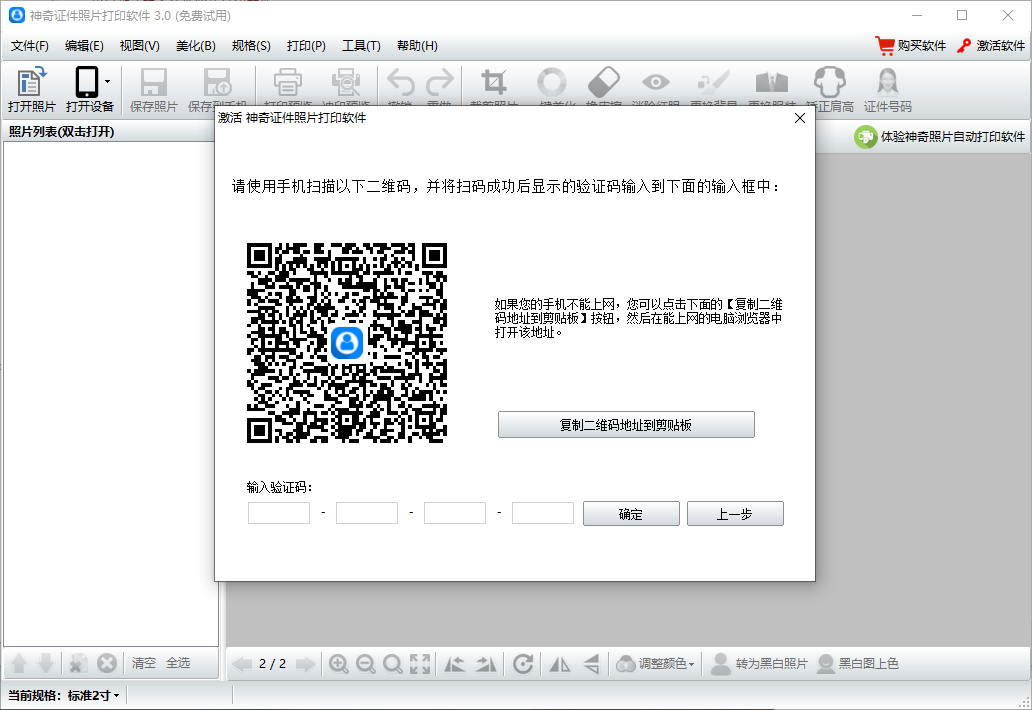Click the remove photo from list icon
The width and height of the screenshot is (1032, 710).
click(77, 663)
